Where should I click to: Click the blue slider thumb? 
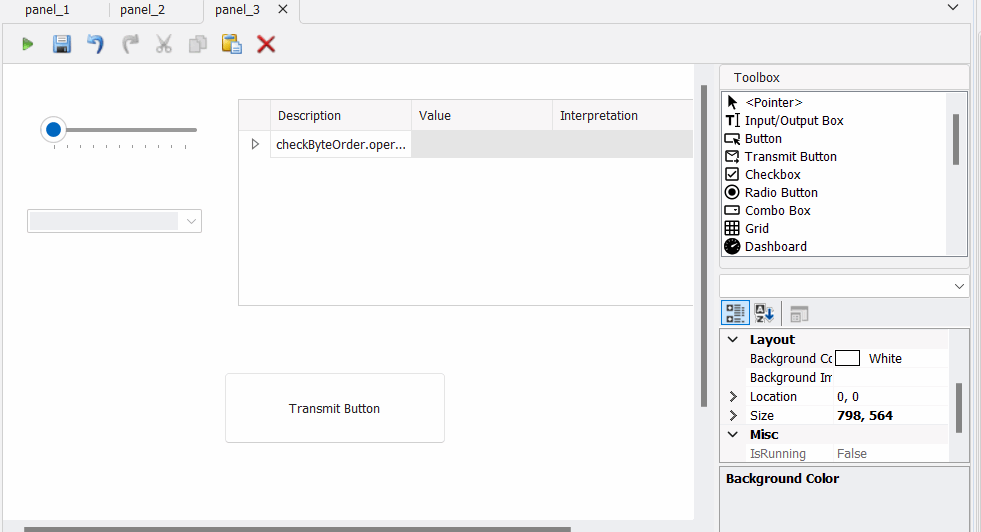pos(54,130)
